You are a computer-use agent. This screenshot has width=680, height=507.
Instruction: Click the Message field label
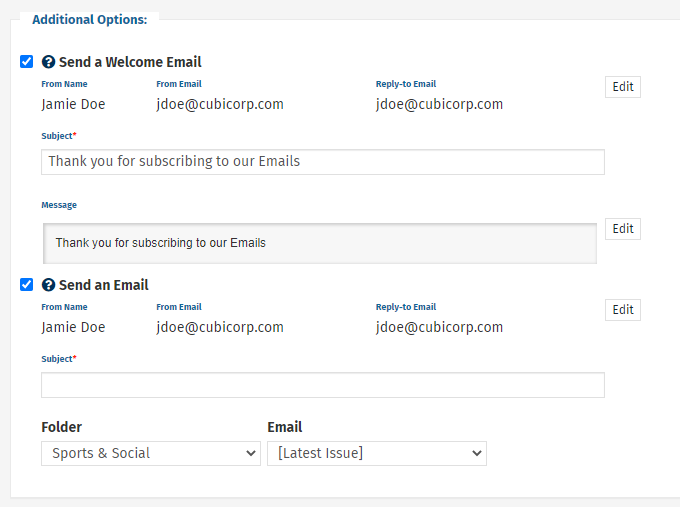click(59, 205)
